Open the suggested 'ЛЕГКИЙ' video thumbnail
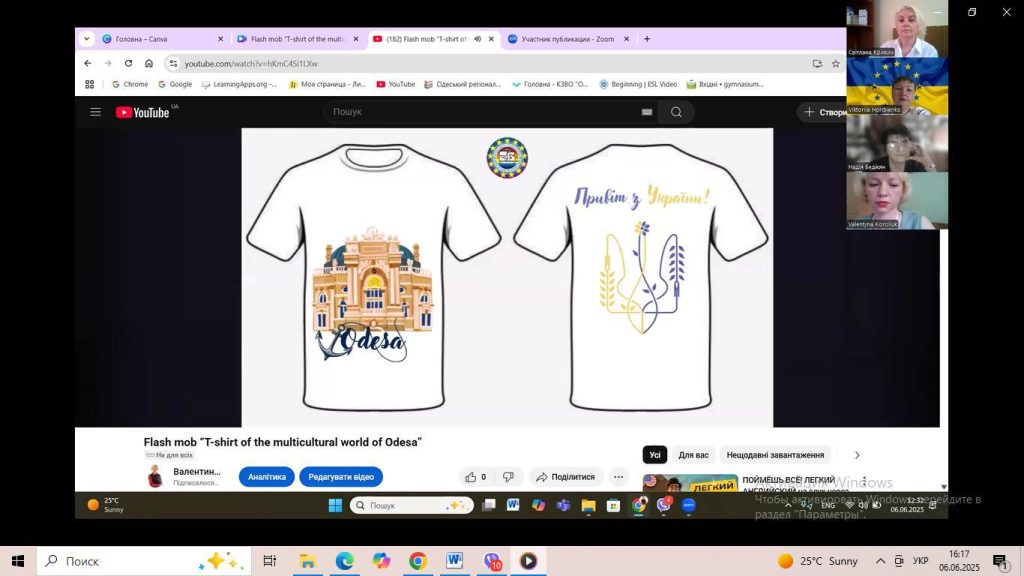This screenshot has height=576, width=1024. (x=690, y=483)
